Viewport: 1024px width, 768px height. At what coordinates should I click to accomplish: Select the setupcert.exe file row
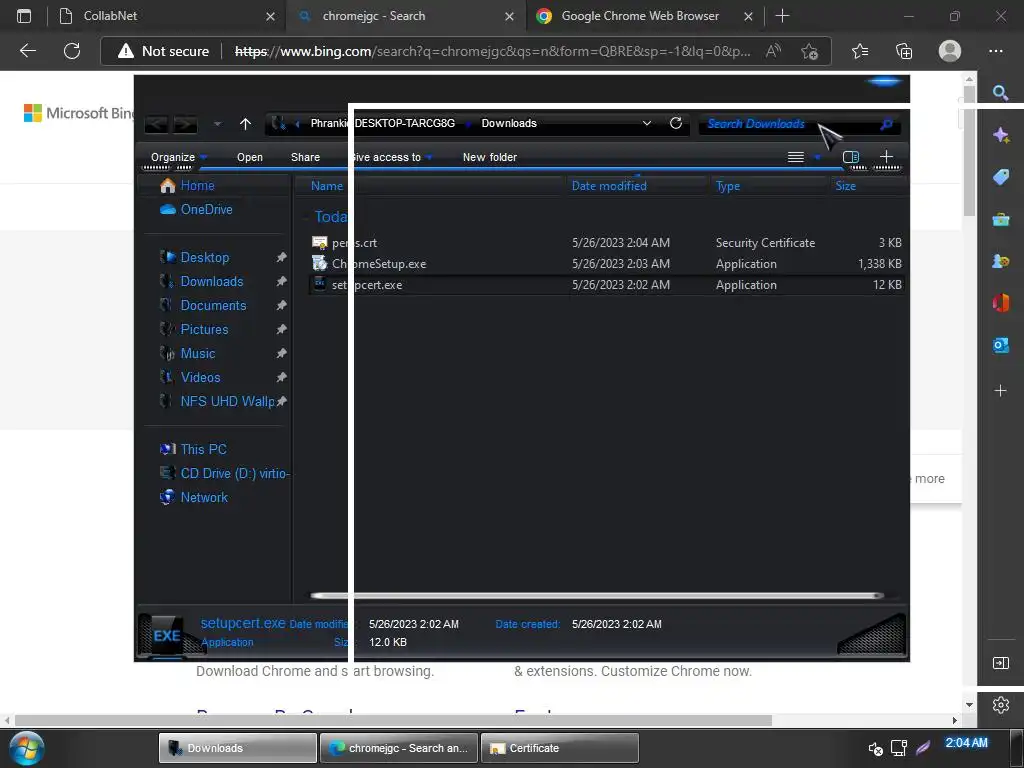coord(607,285)
